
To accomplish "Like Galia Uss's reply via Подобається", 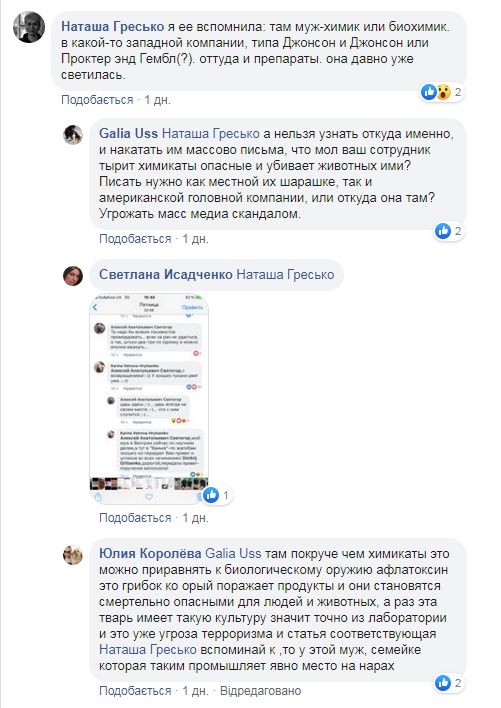I will 135,239.
